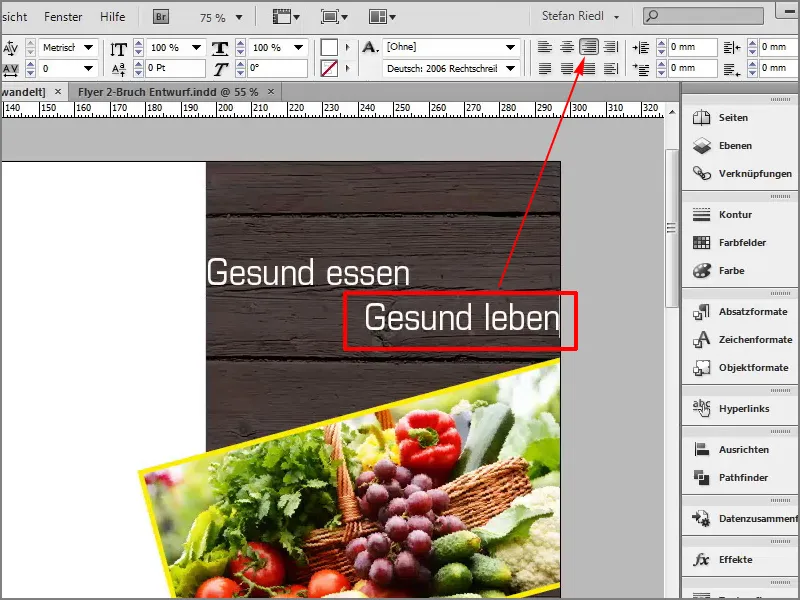Open the screen mode icon menu
The height and width of the screenshot is (600, 800).
(334, 17)
